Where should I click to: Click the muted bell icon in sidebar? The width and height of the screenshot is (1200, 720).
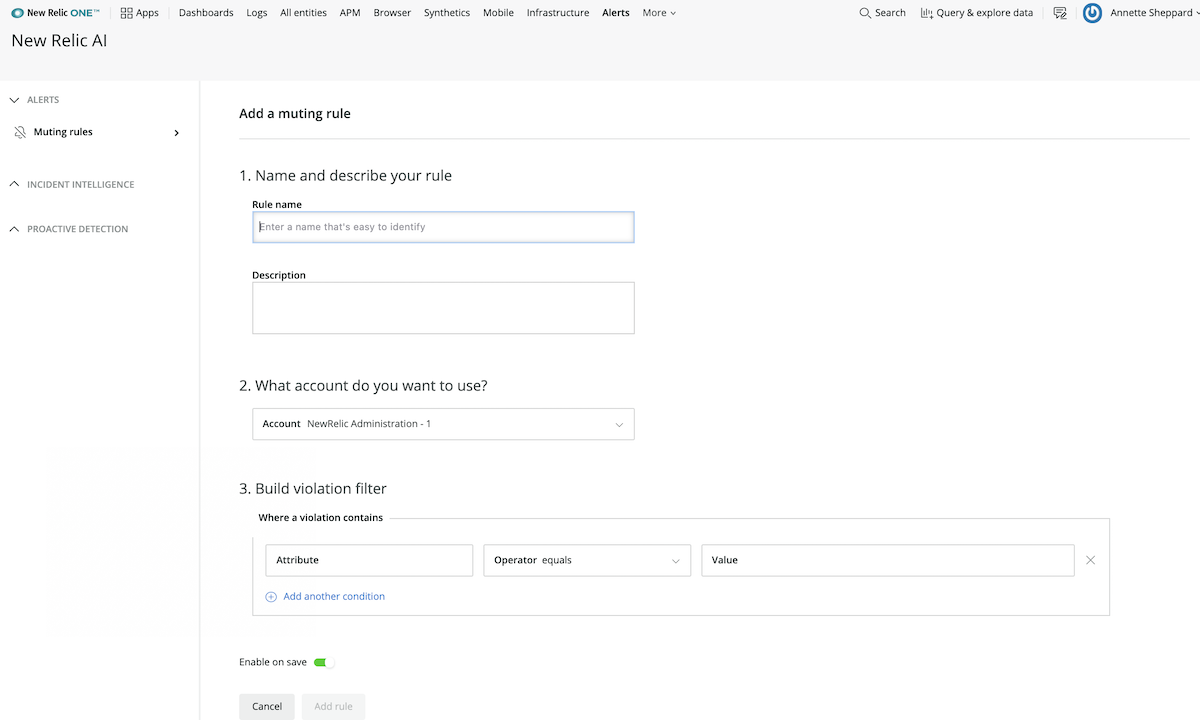pos(20,132)
